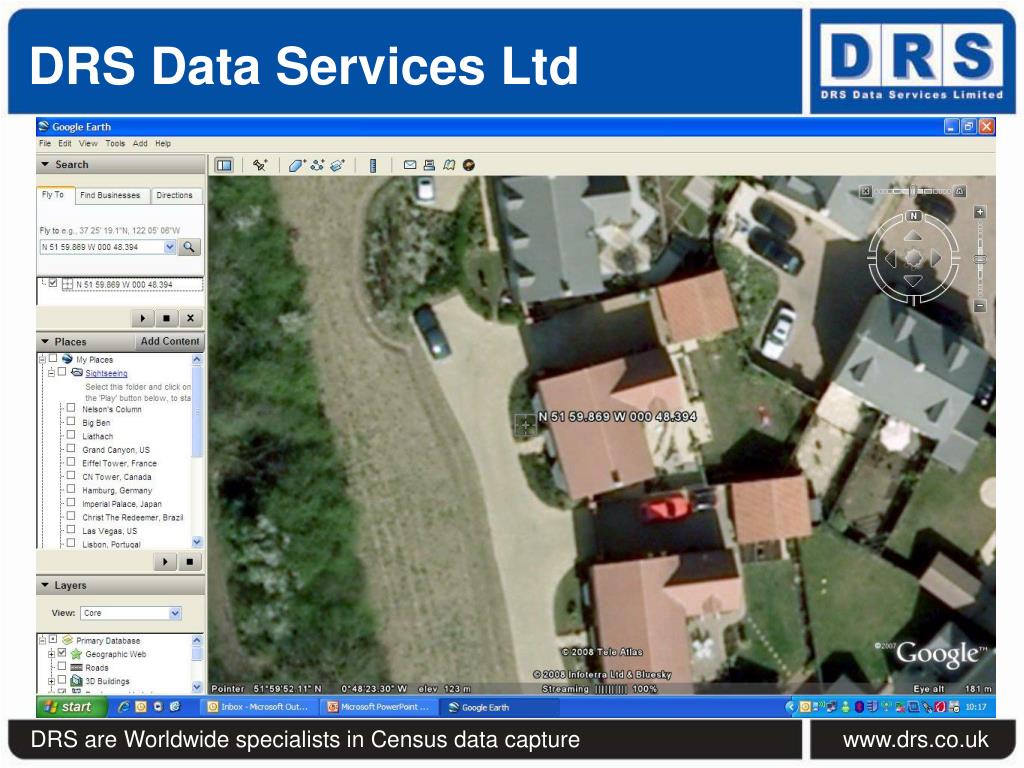Viewport: 1024px width, 768px height.
Task: Check the Big Ben checkbox
Action: pyautogui.click(x=71, y=421)
